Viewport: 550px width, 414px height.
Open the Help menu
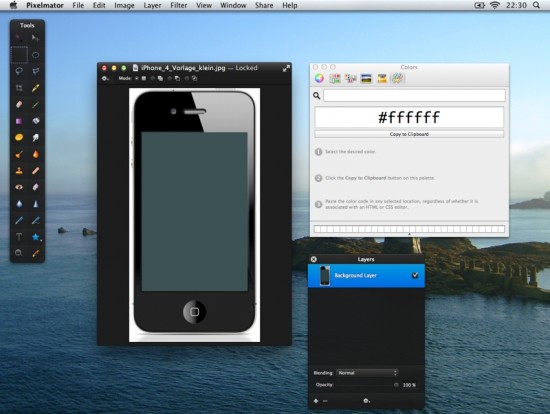pyautogui.click(x=290, y=5)
